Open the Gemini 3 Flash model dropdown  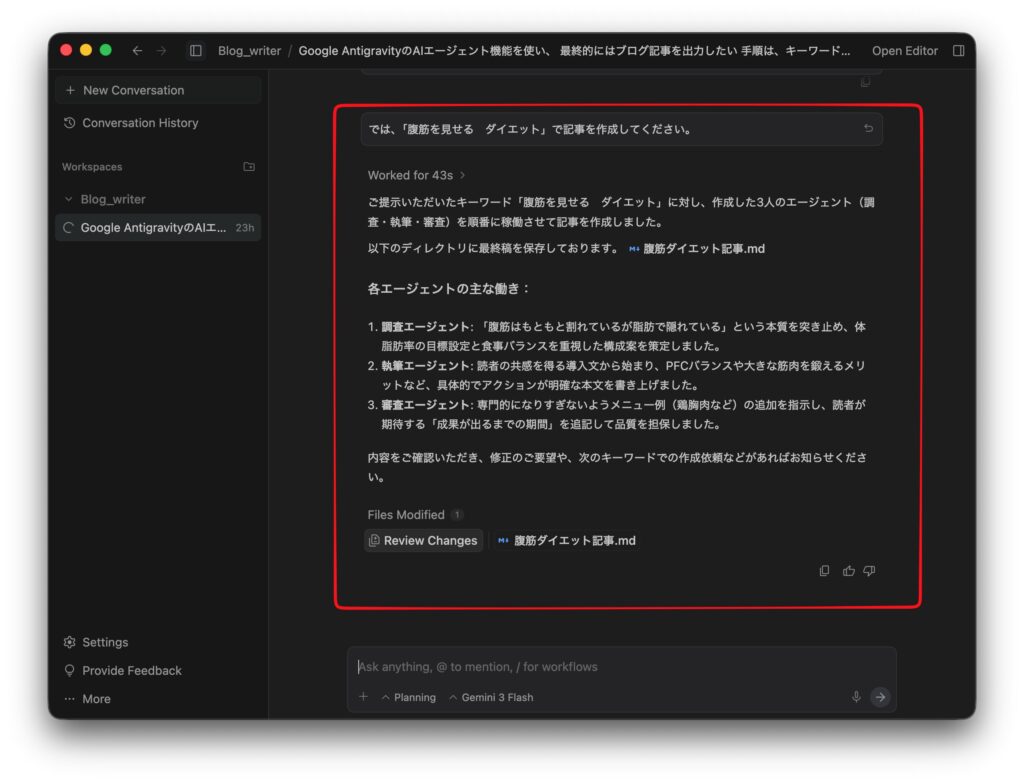click(x=490, y=697)
